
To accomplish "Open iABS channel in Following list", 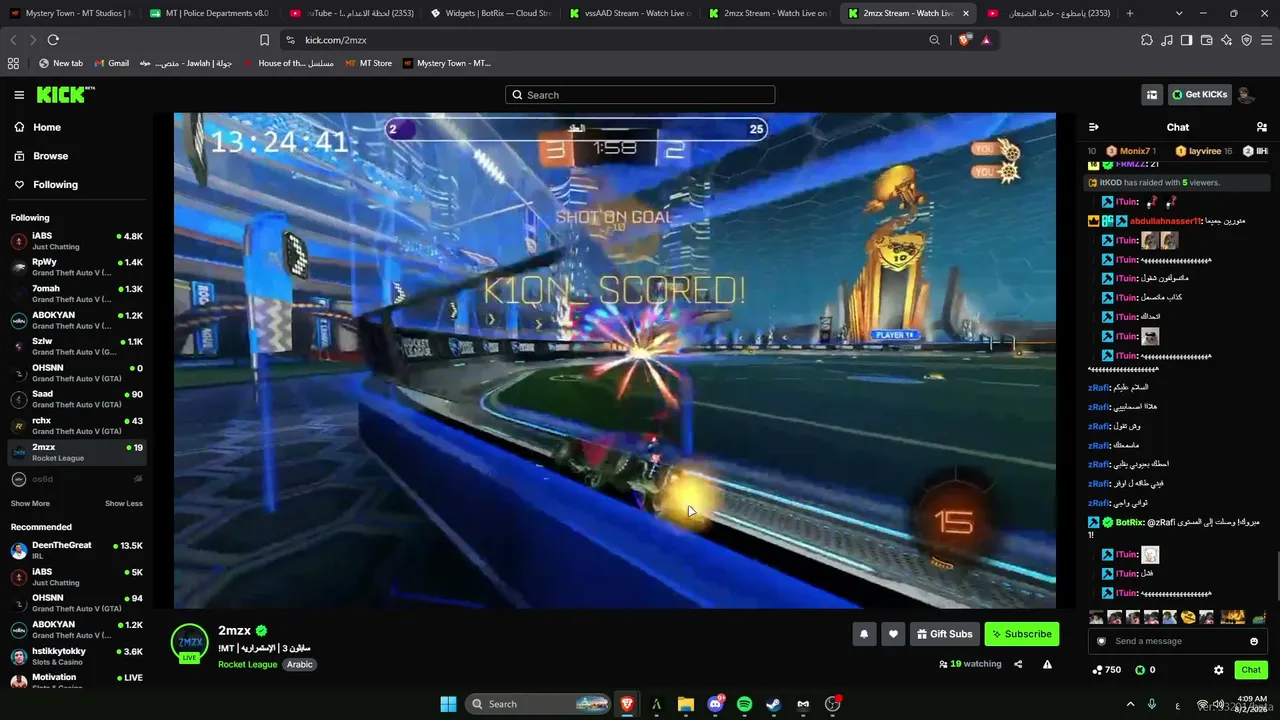I will [x=76, y=241].
